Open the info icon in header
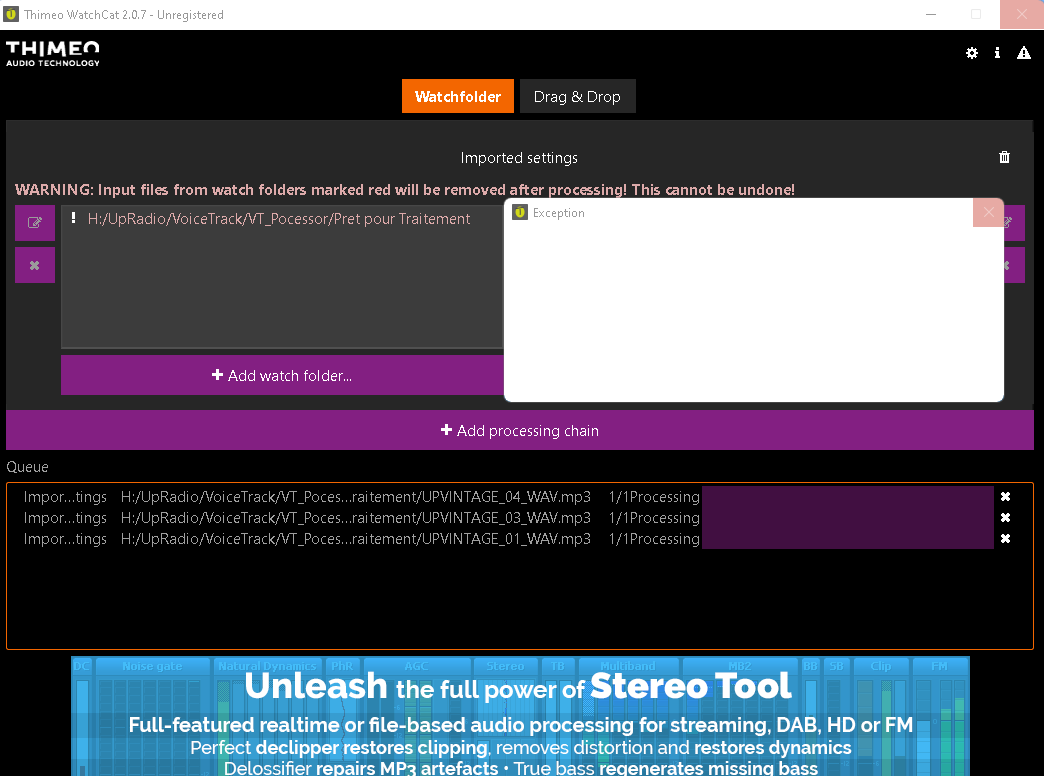The height and width of the screenshot is (776, 1044). tap(997, 53)
